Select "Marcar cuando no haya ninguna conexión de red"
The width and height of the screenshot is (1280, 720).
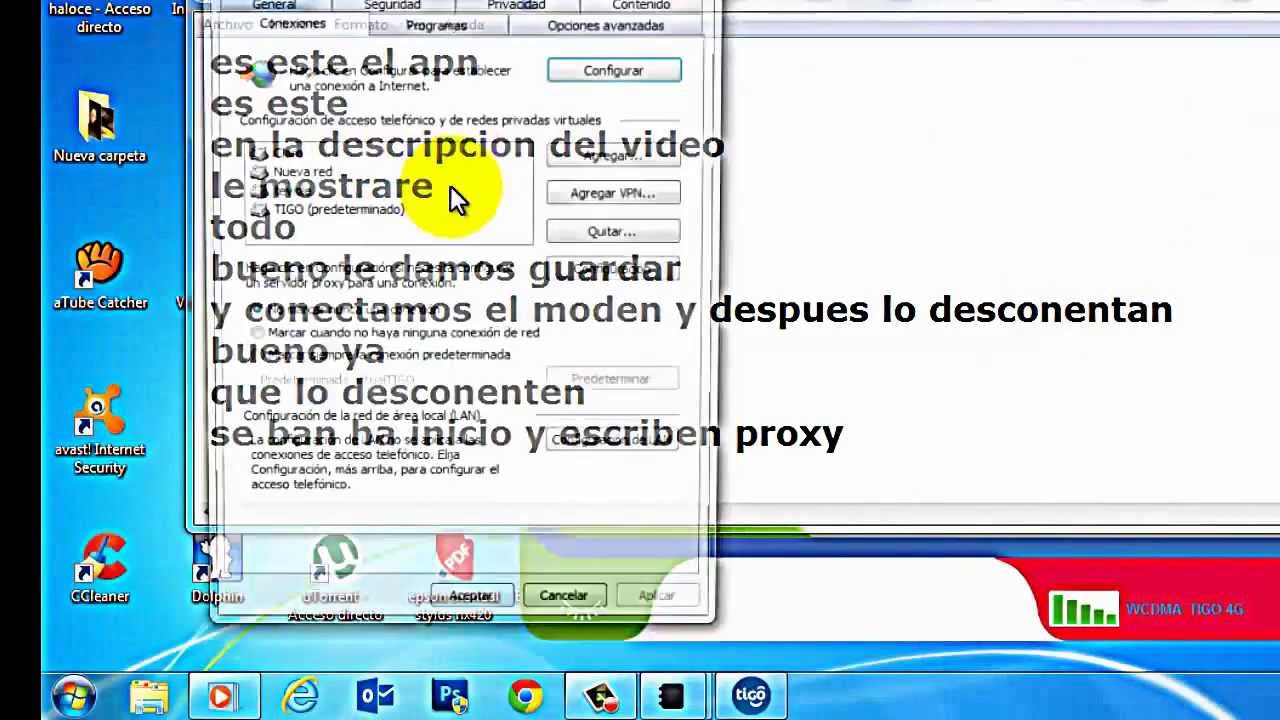pos(396,332)
